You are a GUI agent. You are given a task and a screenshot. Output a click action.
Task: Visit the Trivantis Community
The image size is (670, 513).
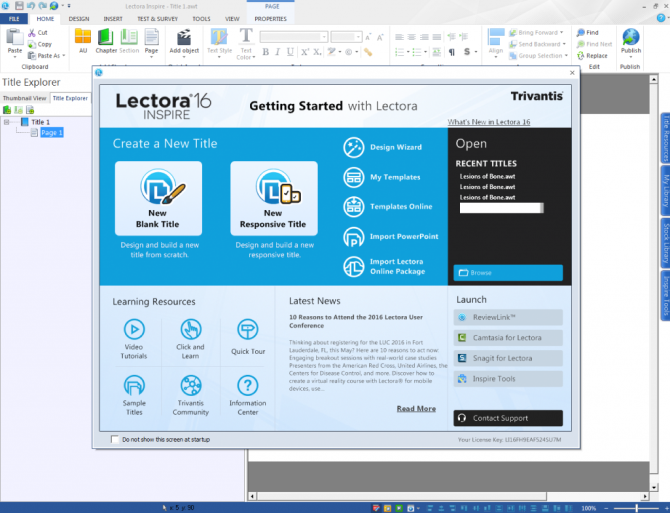click(x=191, y=395)
